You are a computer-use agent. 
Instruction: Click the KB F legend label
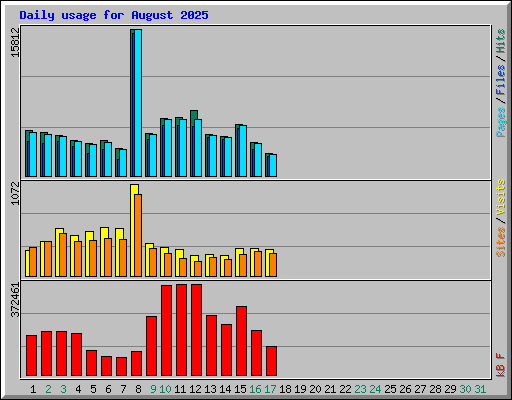pos(501,365)
